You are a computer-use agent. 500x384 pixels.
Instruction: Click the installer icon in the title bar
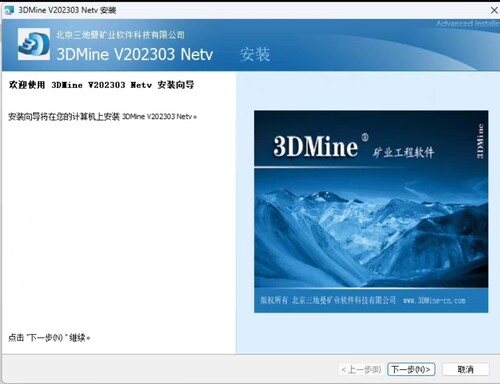pyautogui.click(x=9, y=10)
